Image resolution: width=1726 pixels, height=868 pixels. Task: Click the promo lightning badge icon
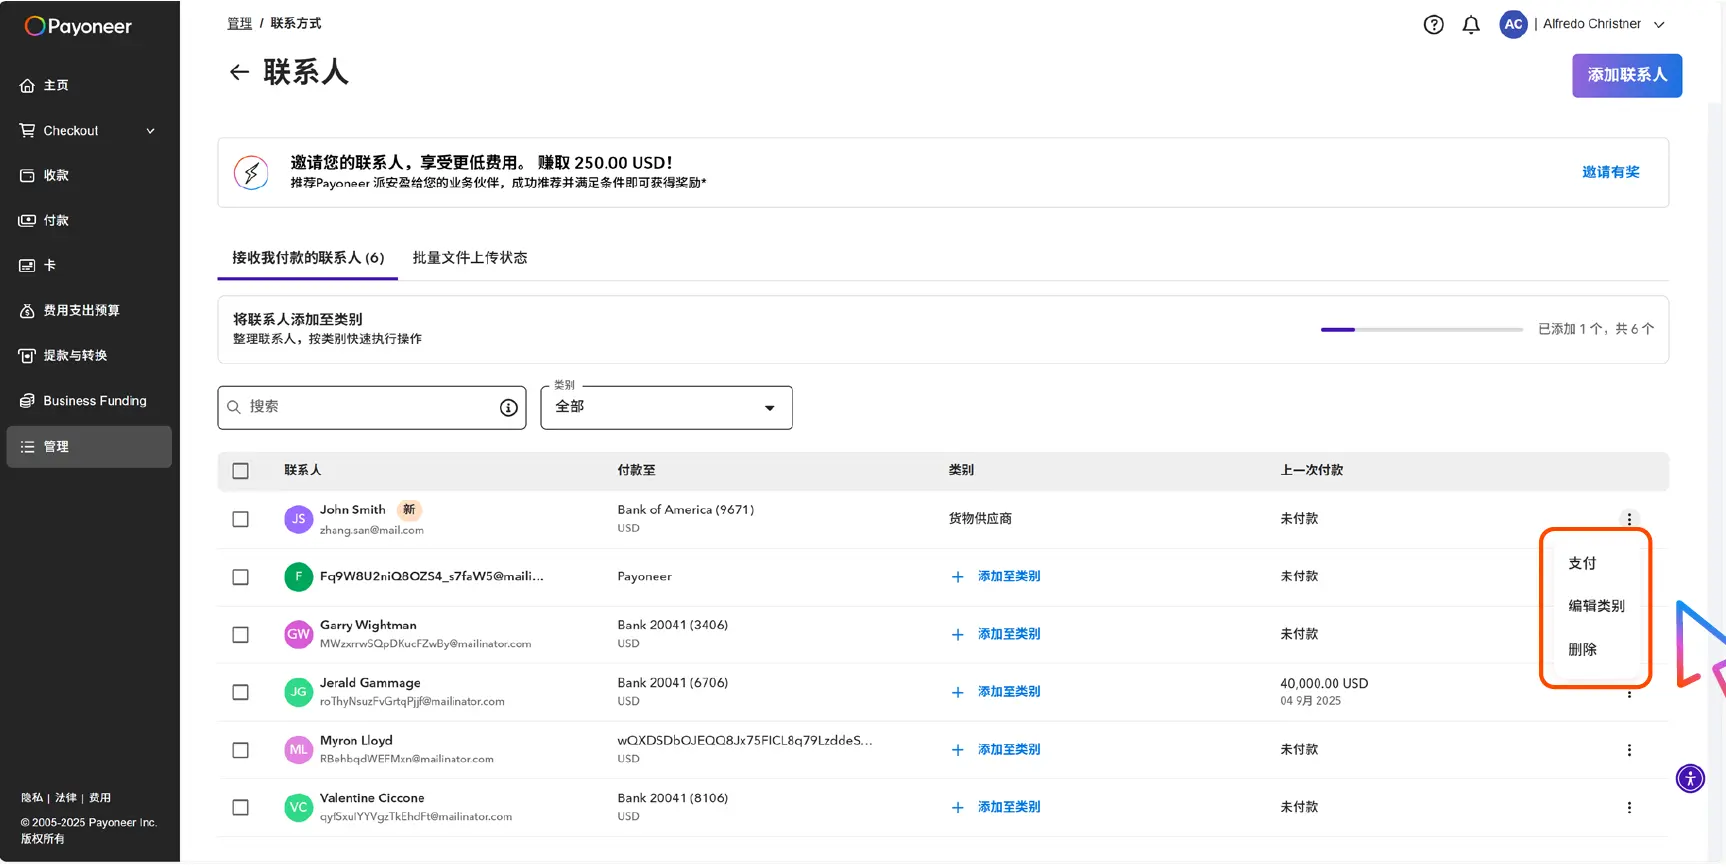pos(251,173)
